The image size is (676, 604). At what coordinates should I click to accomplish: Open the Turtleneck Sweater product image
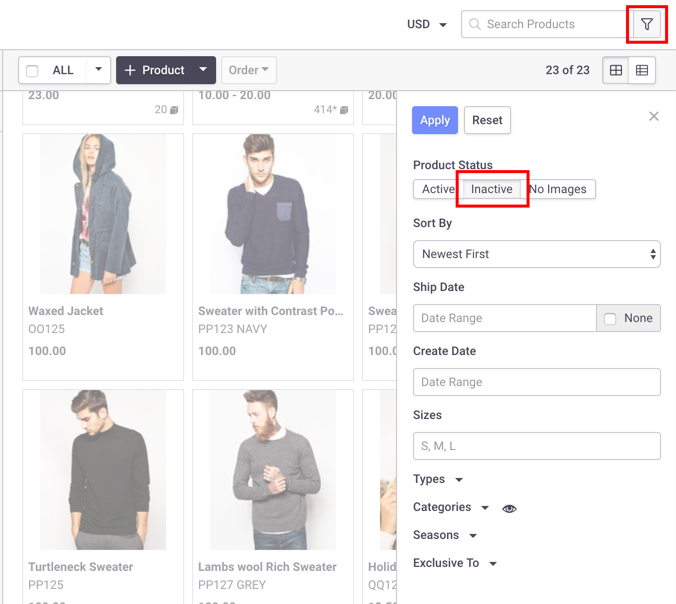[x=103, y=470]
